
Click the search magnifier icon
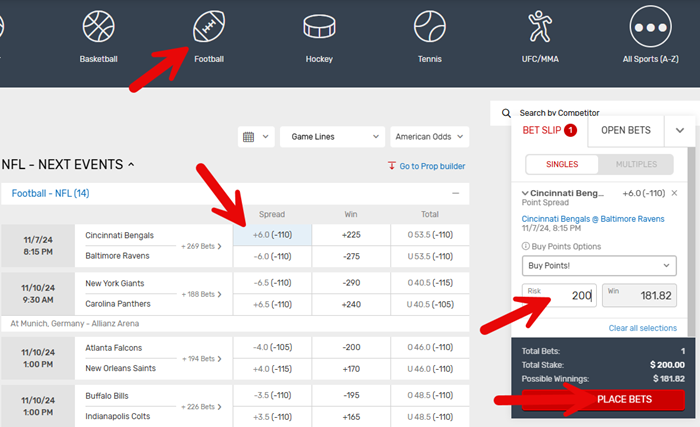tap(507, 113)
